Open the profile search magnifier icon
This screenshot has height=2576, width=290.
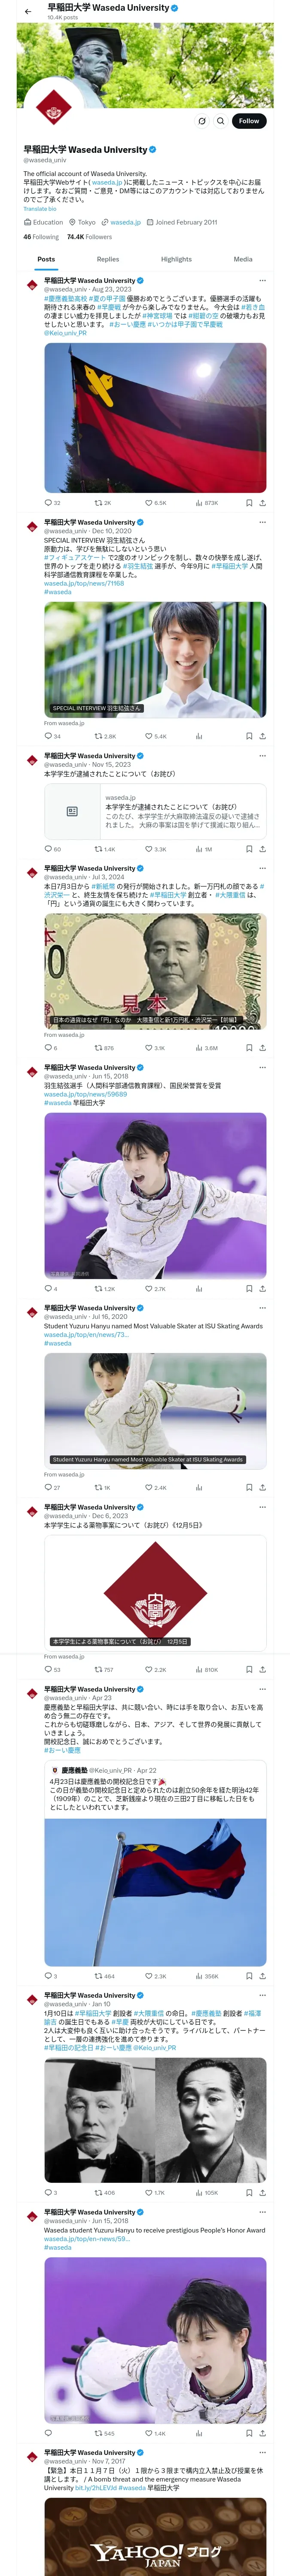pos(220,121)
